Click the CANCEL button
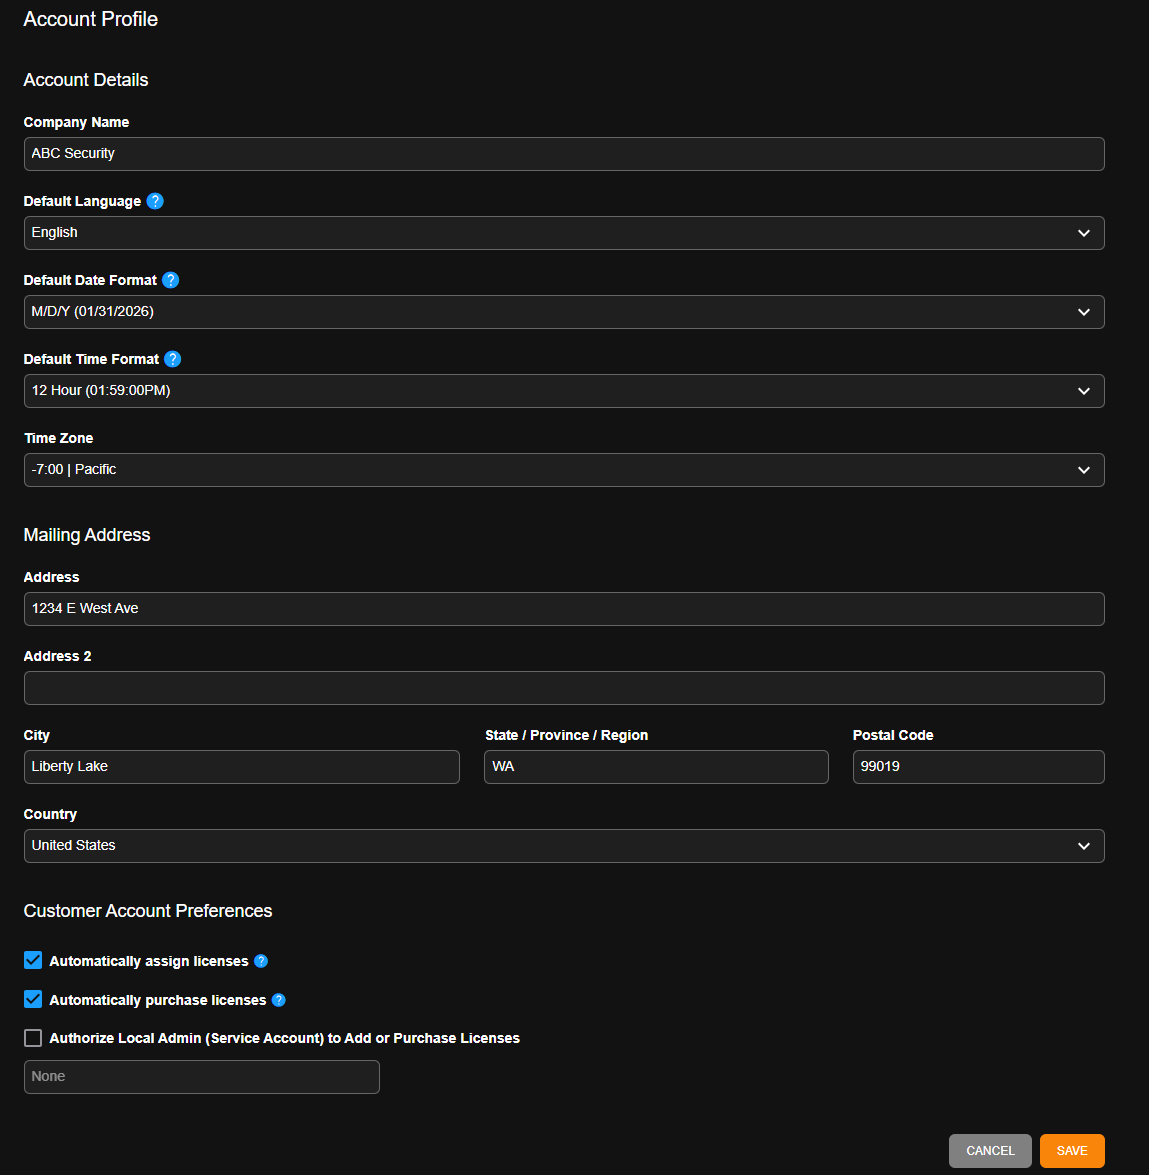The width and height of the screenshot is (1149, 1175). [x=989, y=1150]
